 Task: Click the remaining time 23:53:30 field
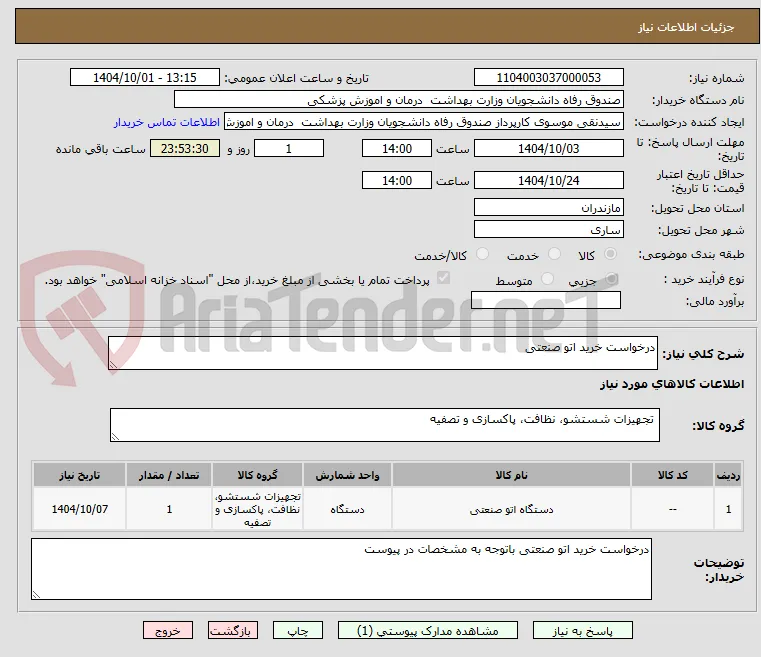[x=185, y=148]
